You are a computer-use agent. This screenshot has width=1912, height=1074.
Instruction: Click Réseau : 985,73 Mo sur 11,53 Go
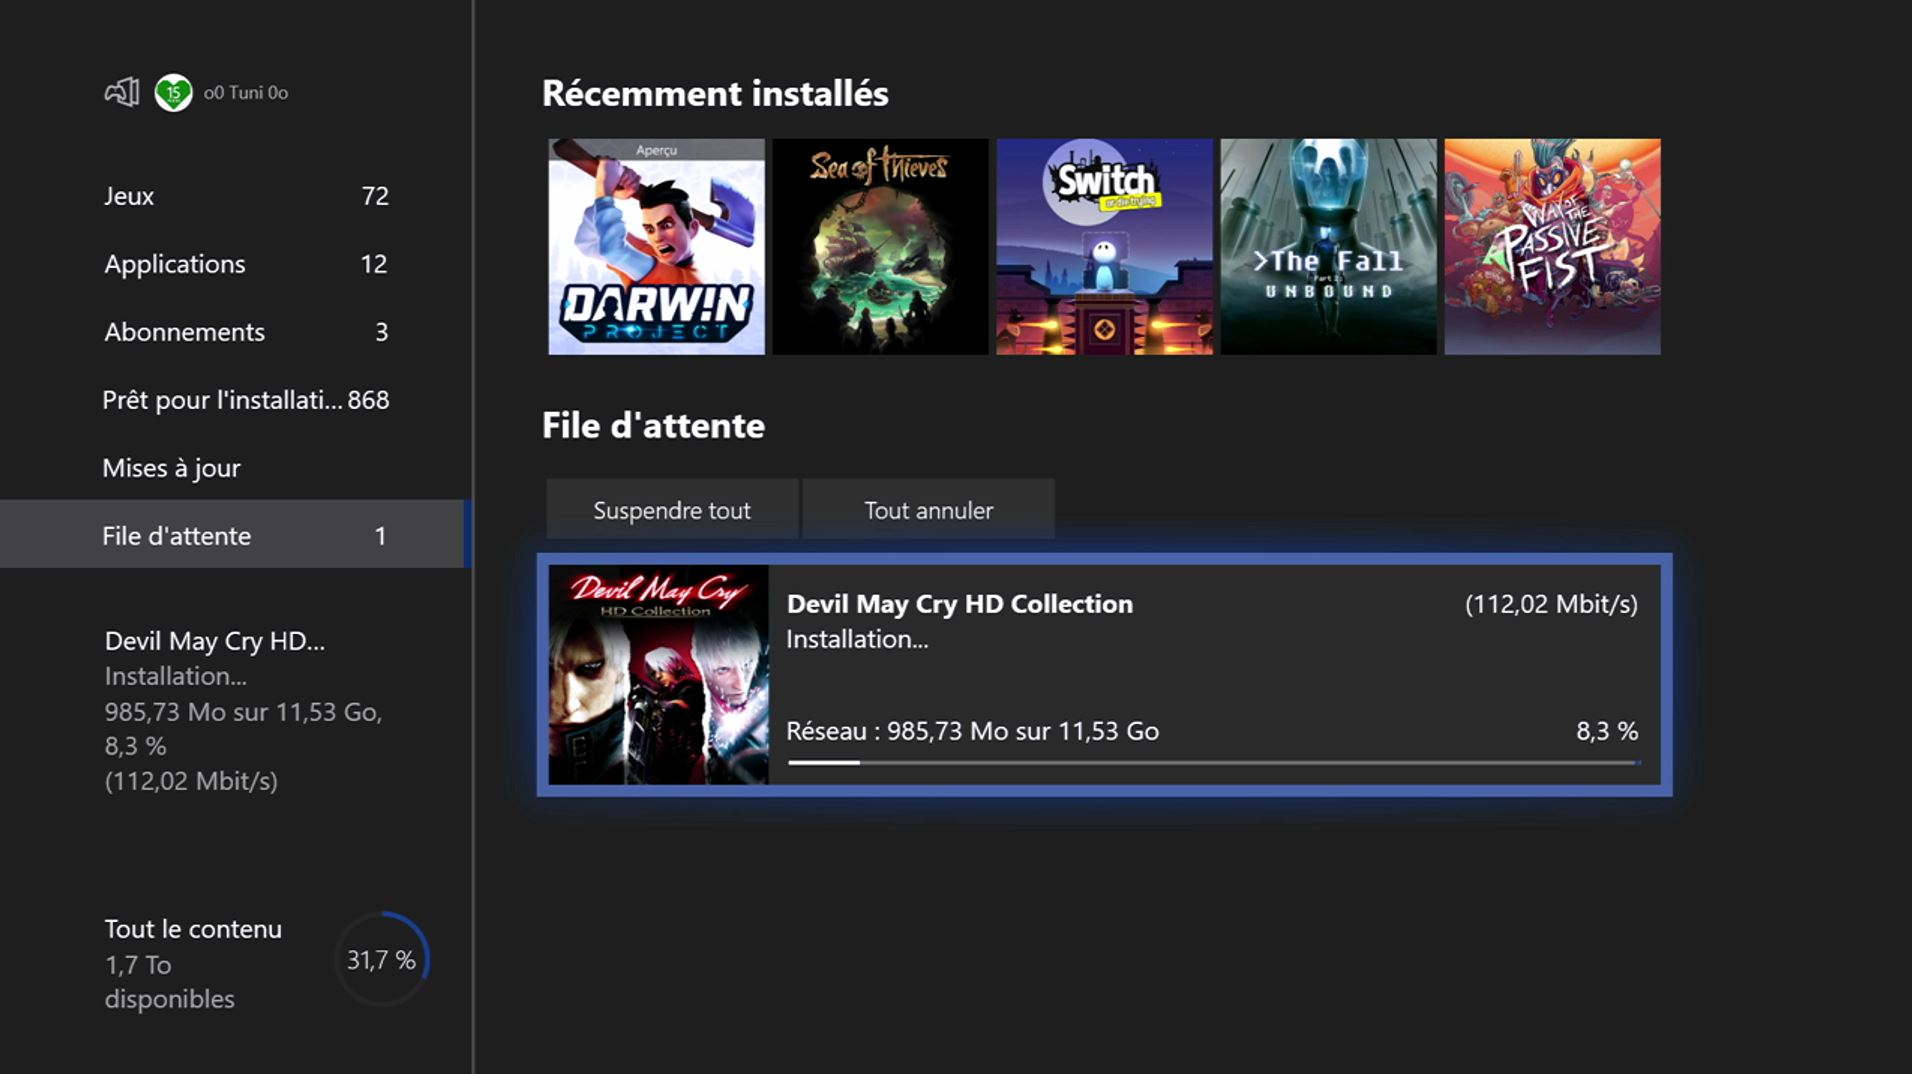pyautogui.click(x=972, y=731)
